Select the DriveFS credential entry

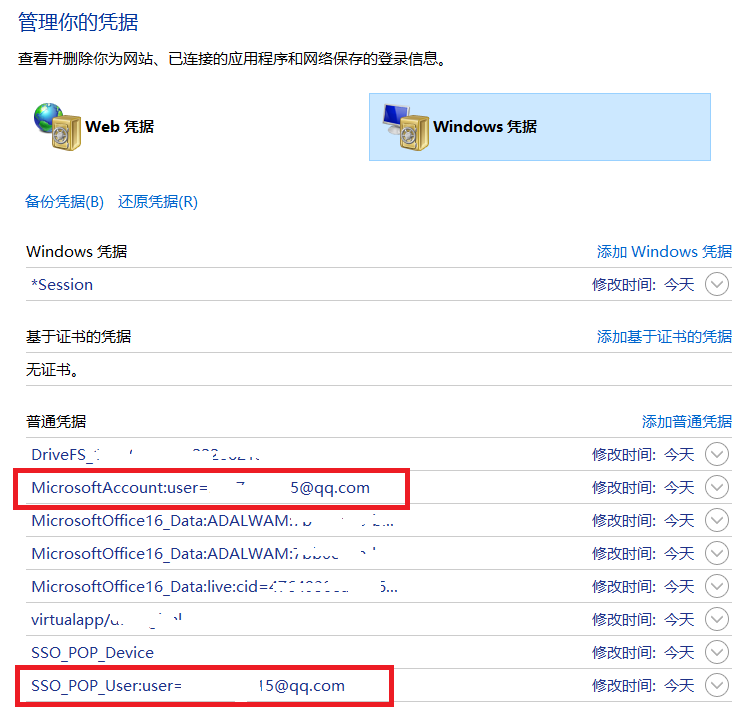tap(145, 454)
